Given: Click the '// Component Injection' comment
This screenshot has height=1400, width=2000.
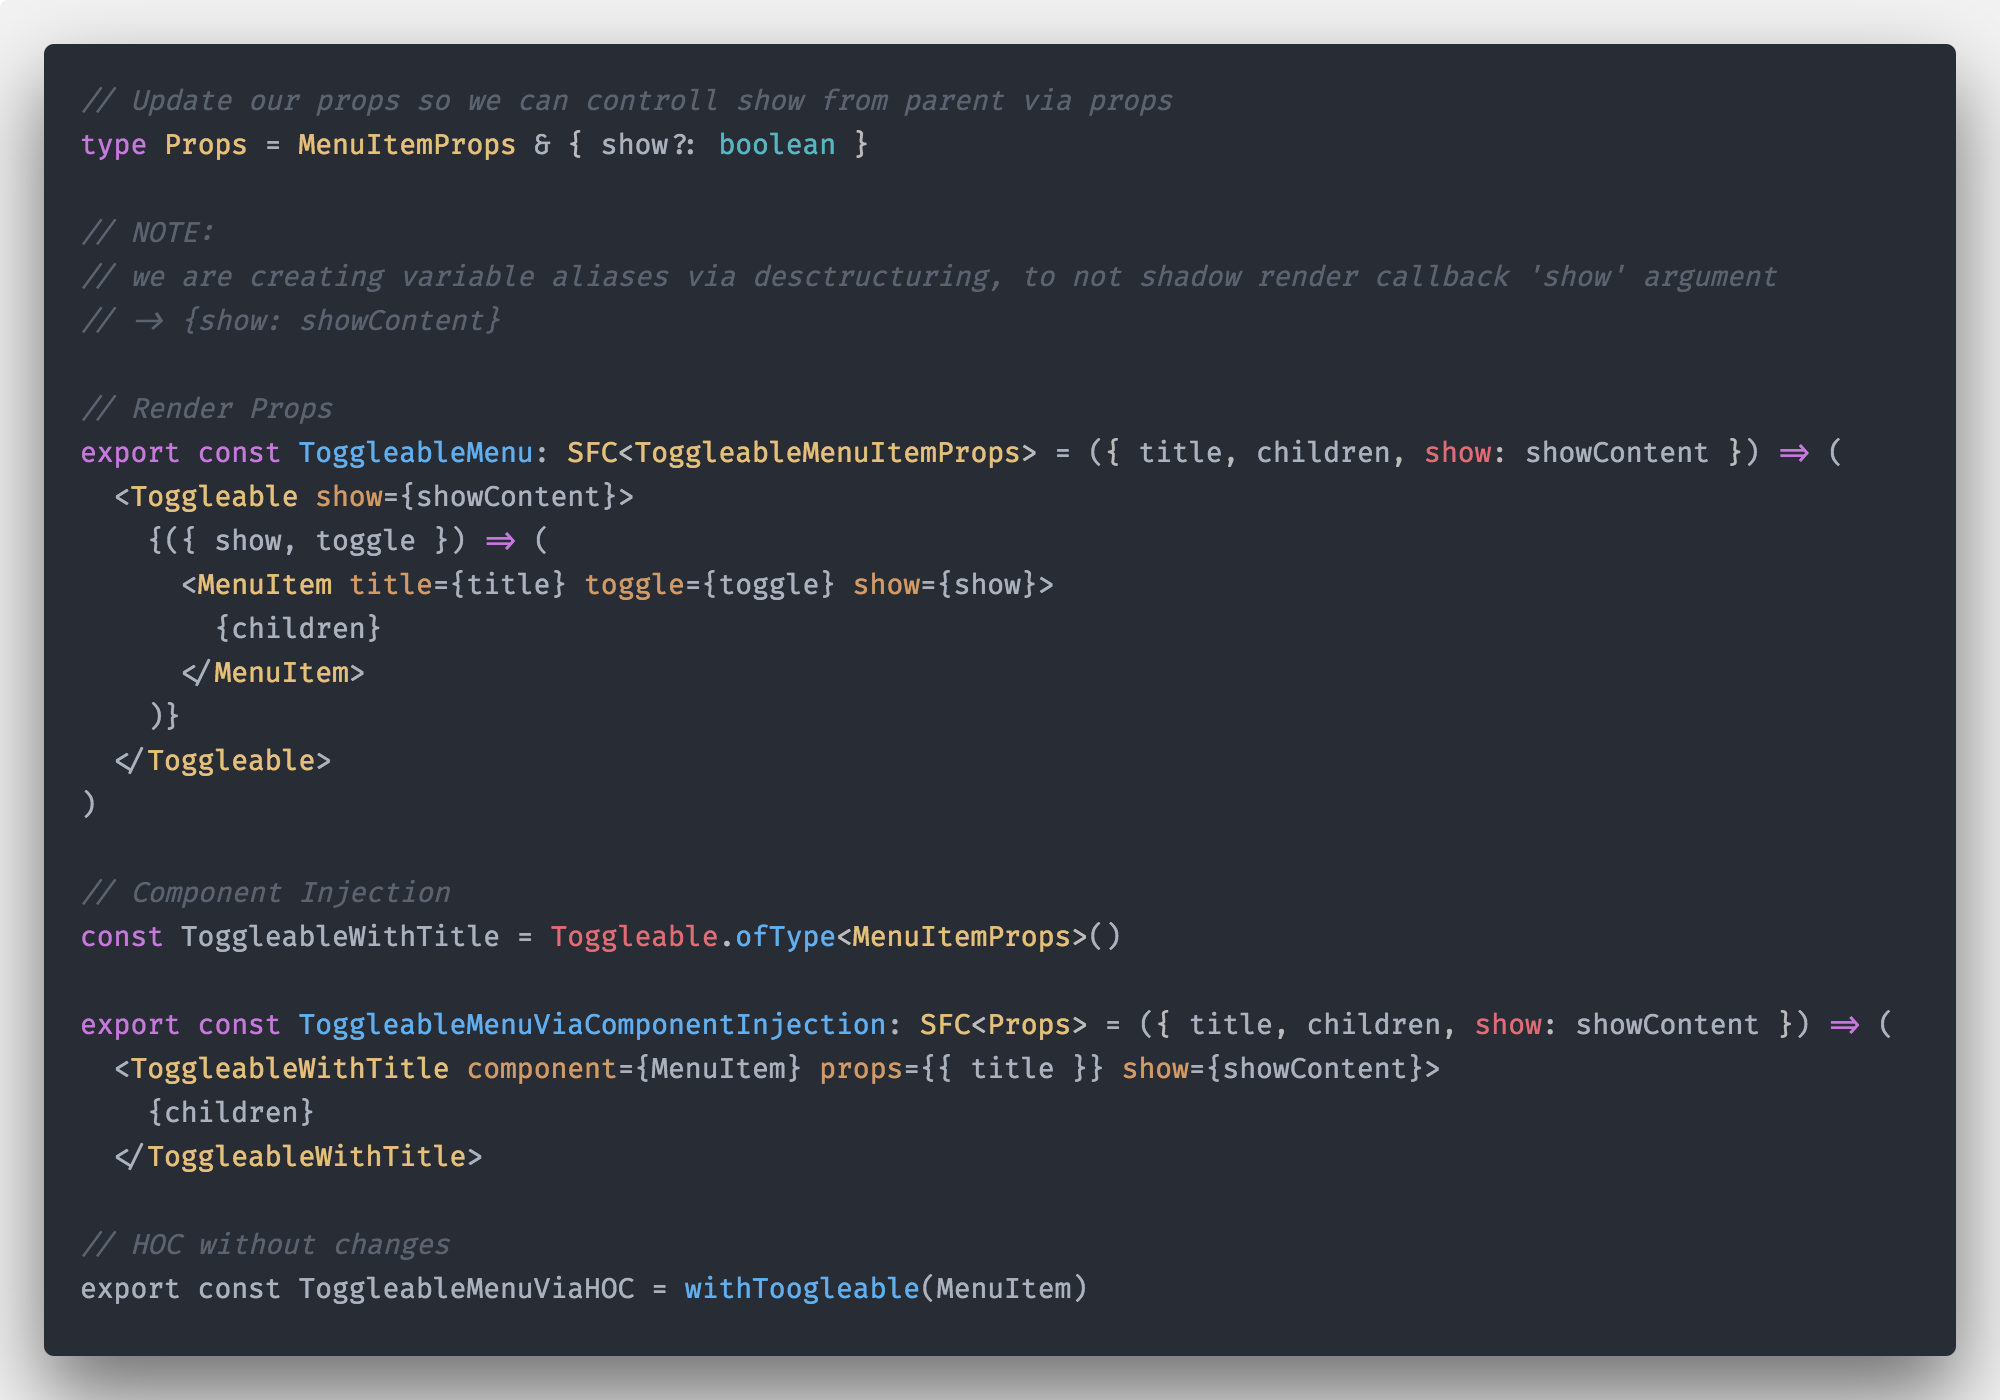Looking at the screenshot, I should click(x=266, y=893).
